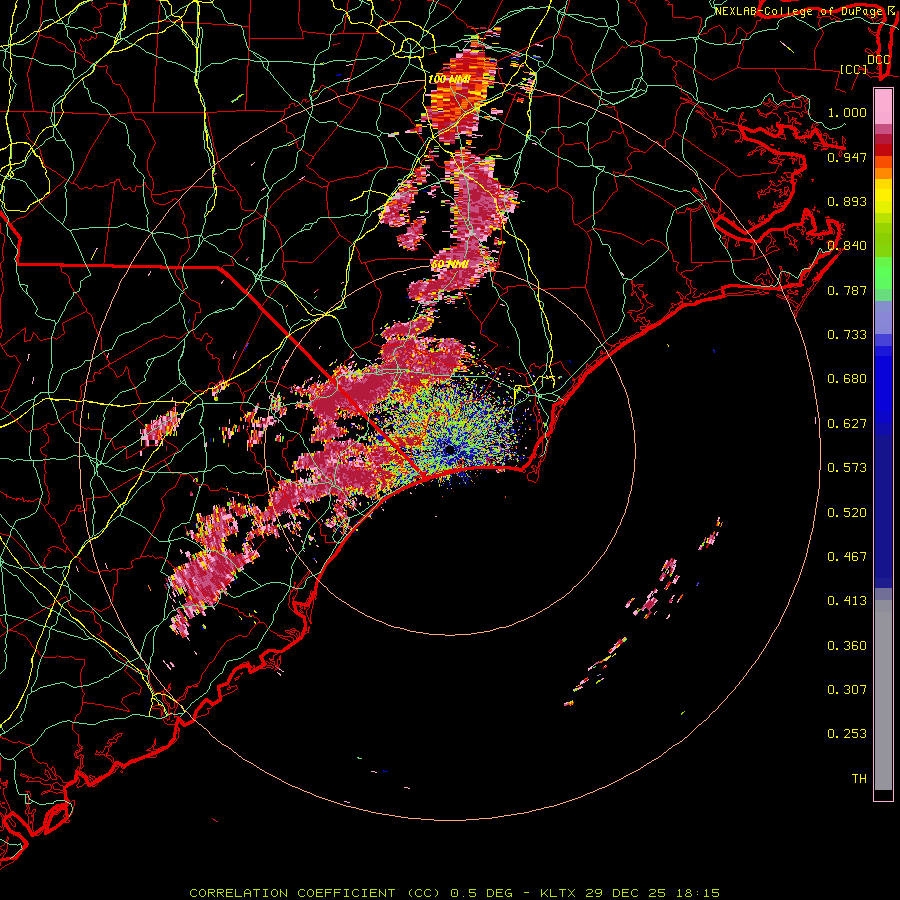Viewport: 900px width, 900px height.
Task: Click the 100 NMI range ring label
Action: (449, 79)
